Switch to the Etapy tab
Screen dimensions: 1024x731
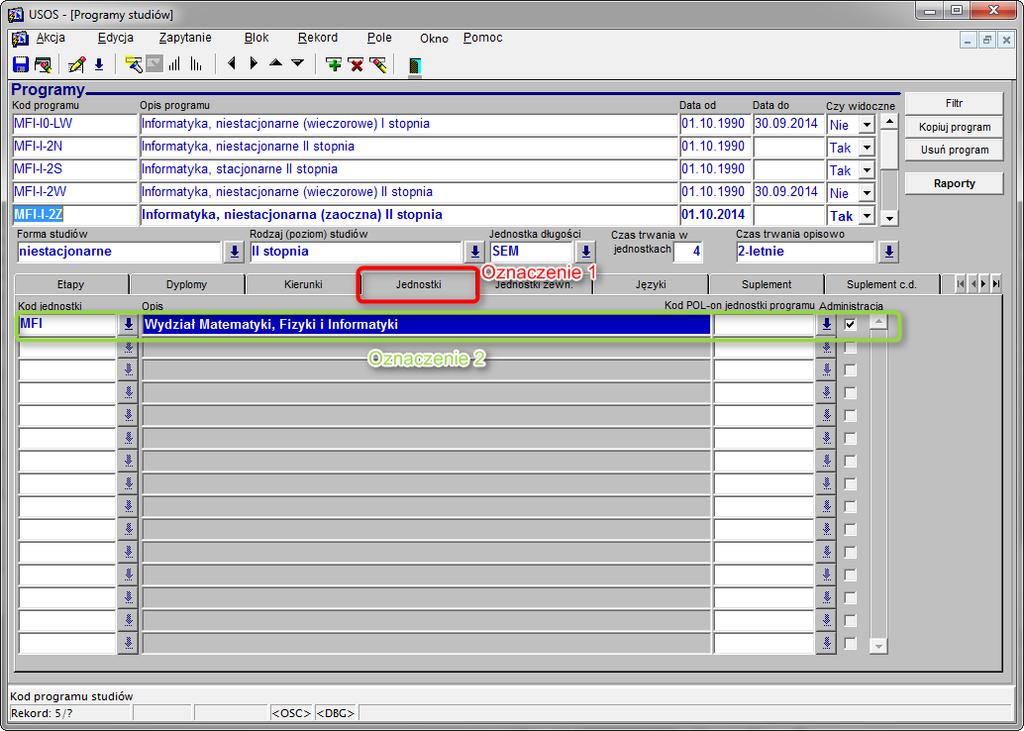(71, 285)
